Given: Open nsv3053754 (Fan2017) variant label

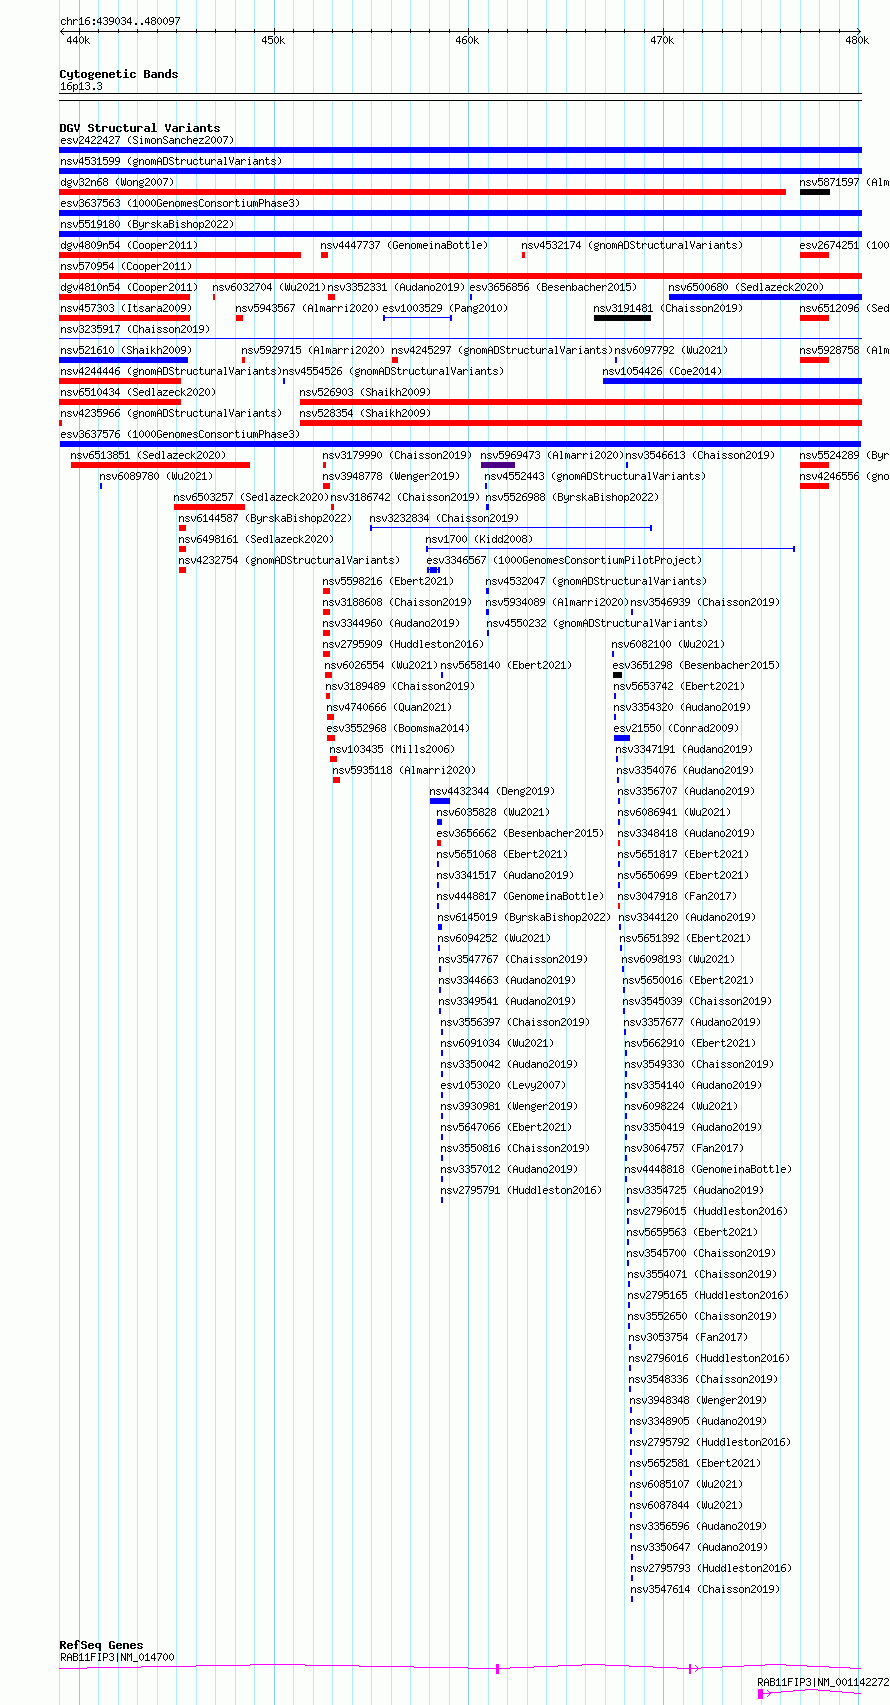Looking at the screenshot, I should click(688, 1338).
